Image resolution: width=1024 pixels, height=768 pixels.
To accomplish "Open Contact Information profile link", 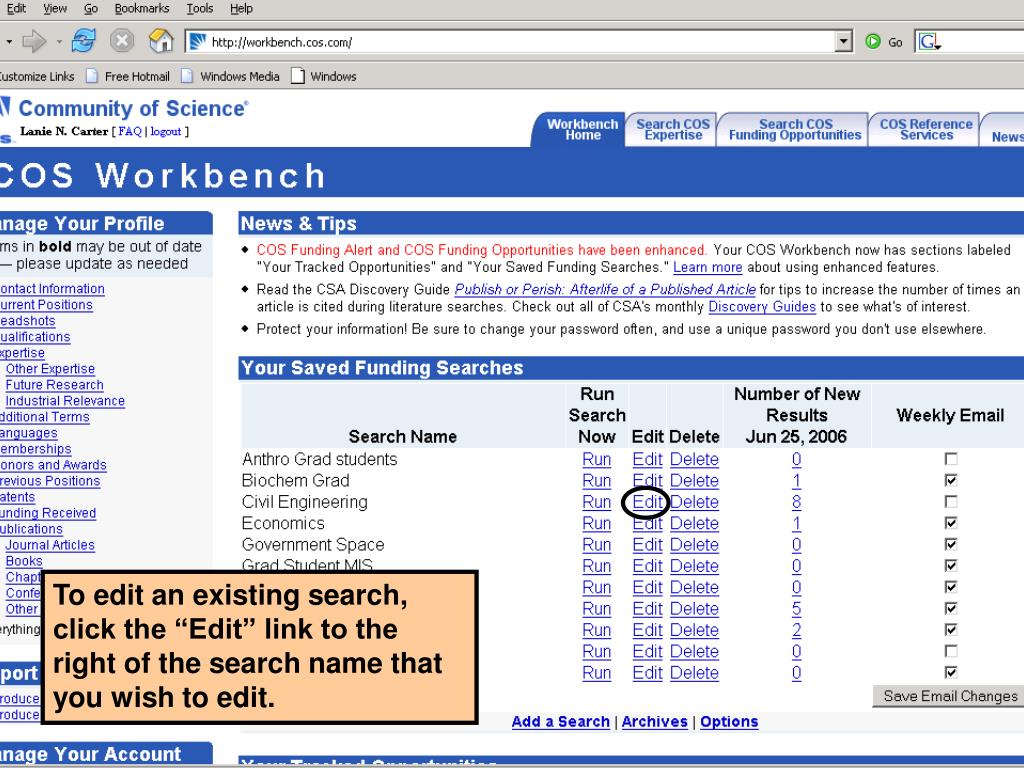I will click(x=52, y=289).
